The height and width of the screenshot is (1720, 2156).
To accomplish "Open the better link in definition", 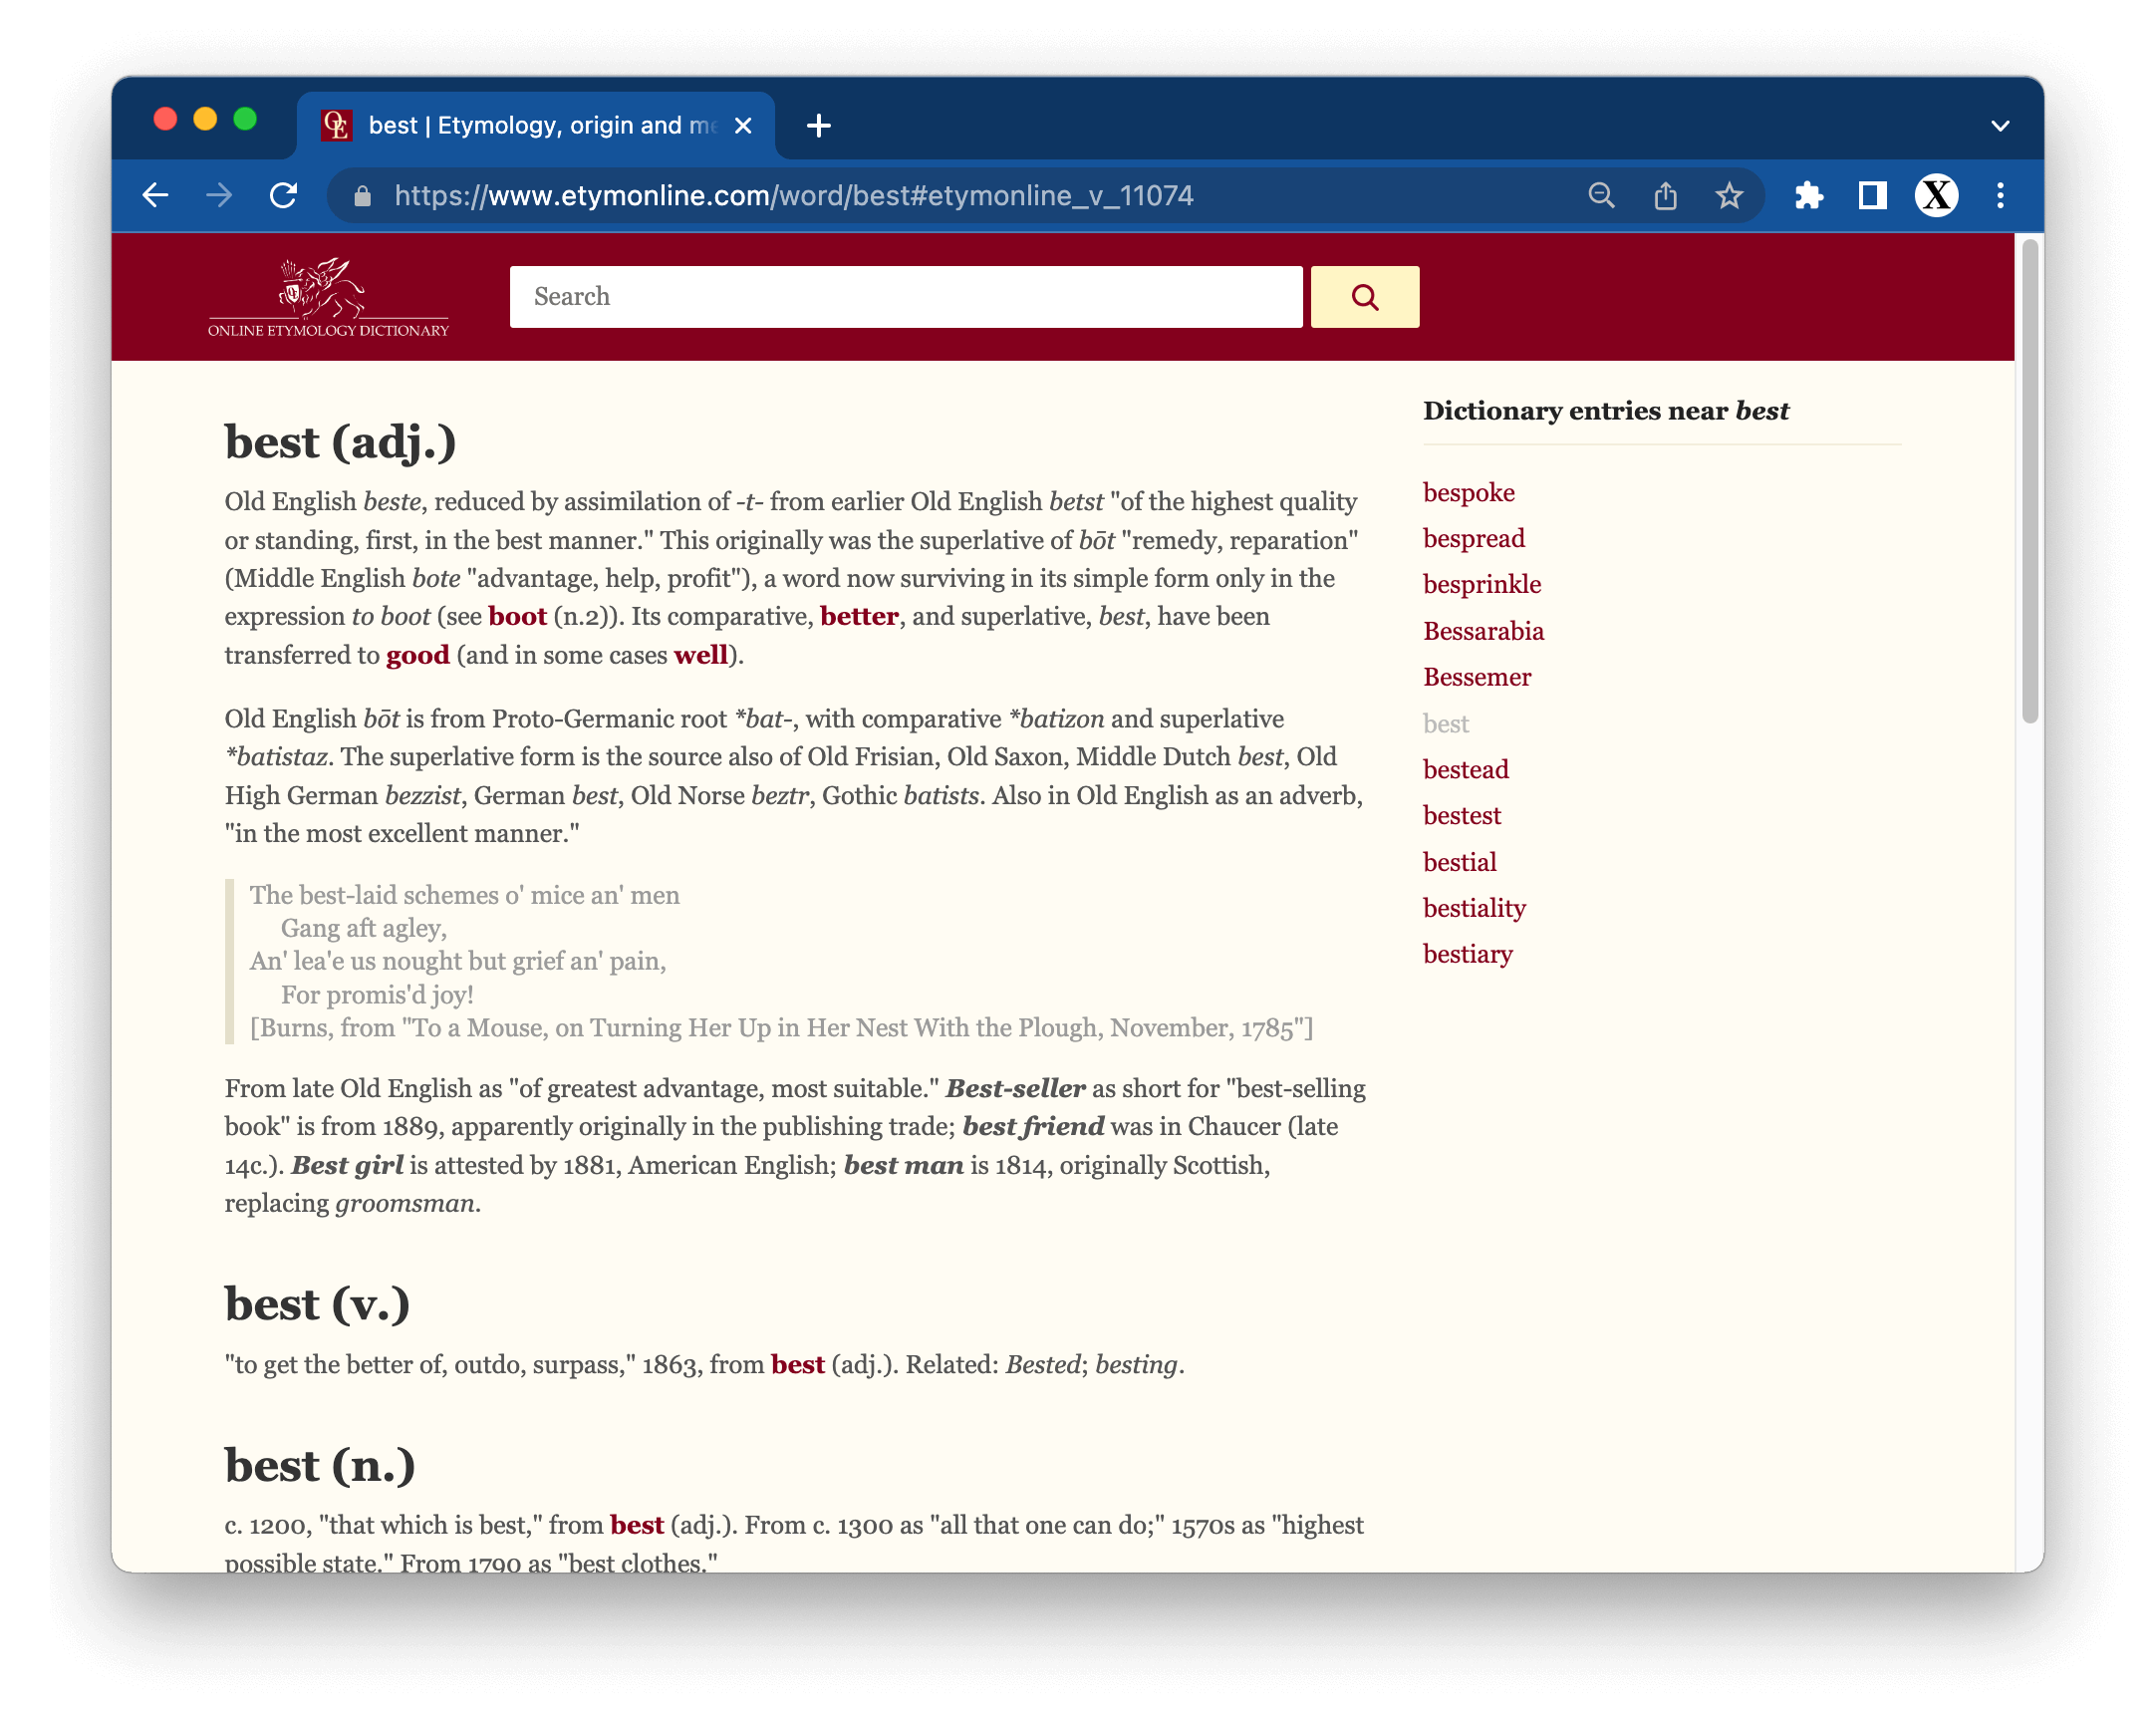I will (x=859, y=617).
